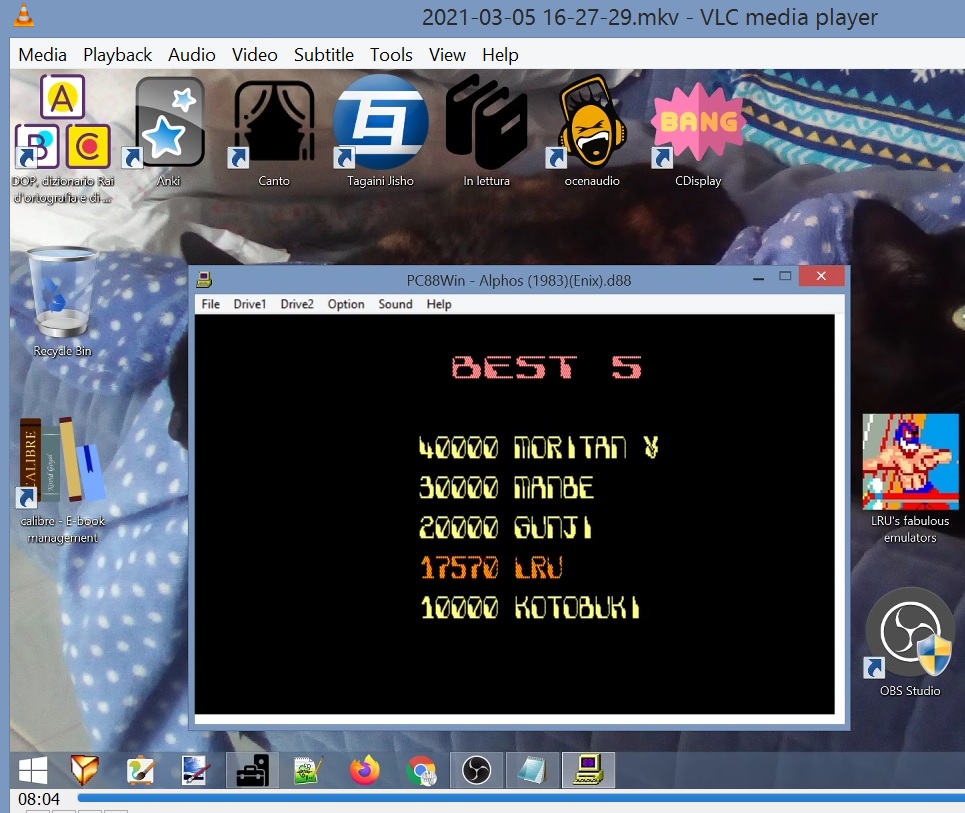This screenshot has width=965, height=813.
Task: Expand the Audio menu
Action: click(191, 55)
